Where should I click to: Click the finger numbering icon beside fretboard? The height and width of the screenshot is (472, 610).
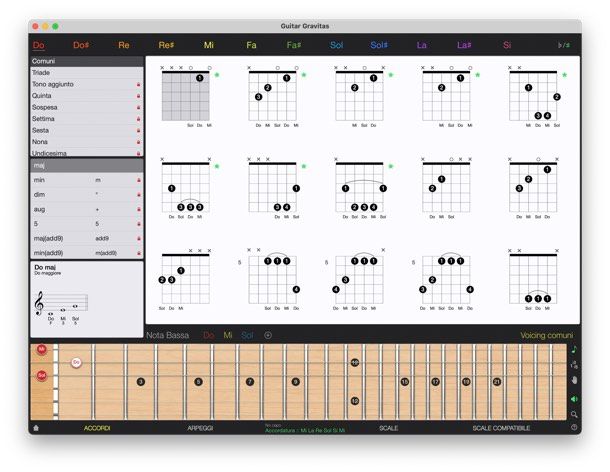pos(574,365)
